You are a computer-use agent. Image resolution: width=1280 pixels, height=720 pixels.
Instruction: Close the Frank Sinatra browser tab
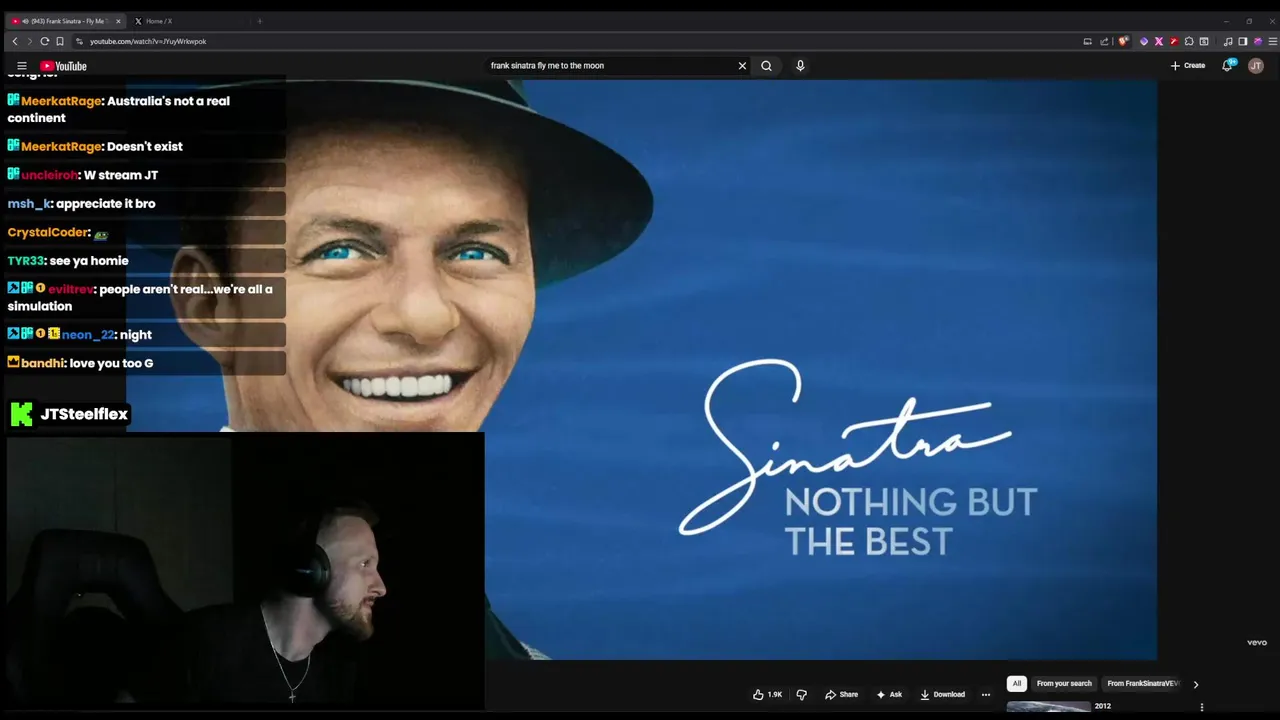(118, 21)
